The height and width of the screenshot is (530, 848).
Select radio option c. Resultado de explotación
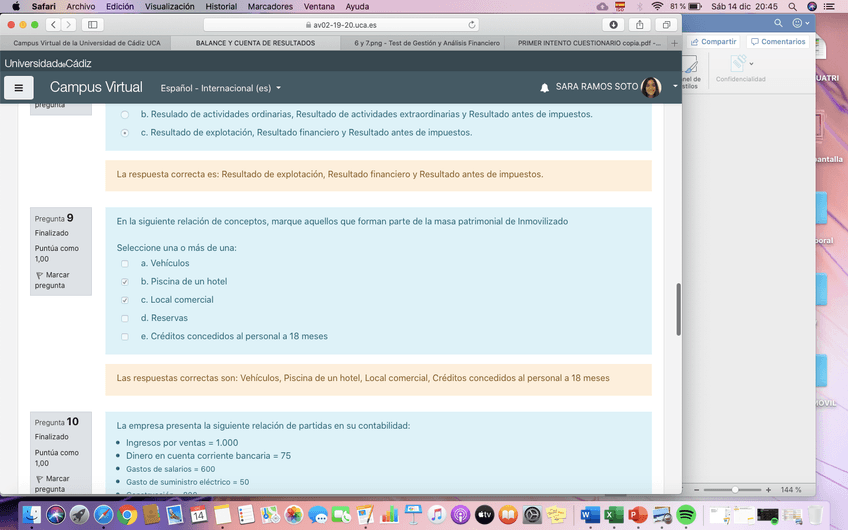coord(125,133)
